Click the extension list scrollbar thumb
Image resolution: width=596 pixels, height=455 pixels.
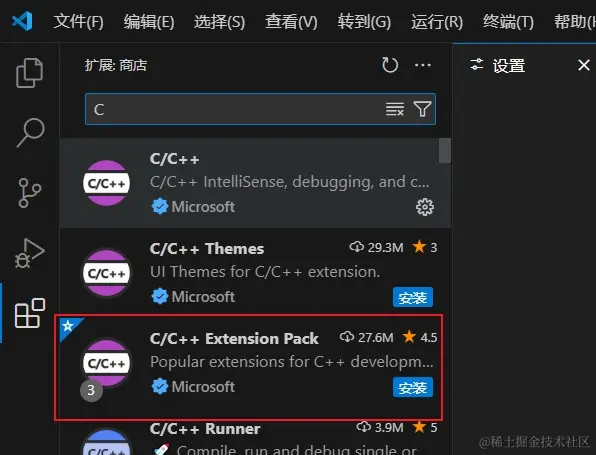(x=445, y=151)
